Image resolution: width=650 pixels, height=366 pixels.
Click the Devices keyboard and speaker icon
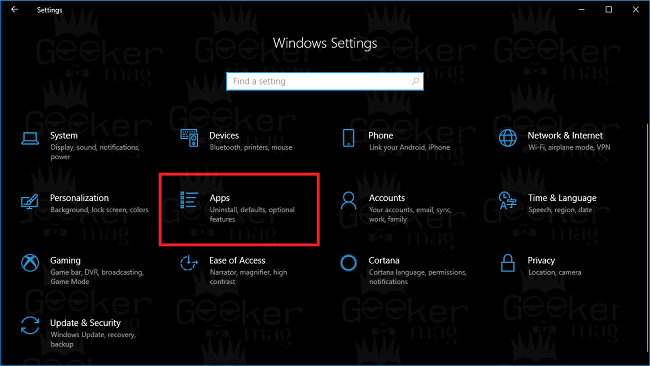[x=189, y=138]
